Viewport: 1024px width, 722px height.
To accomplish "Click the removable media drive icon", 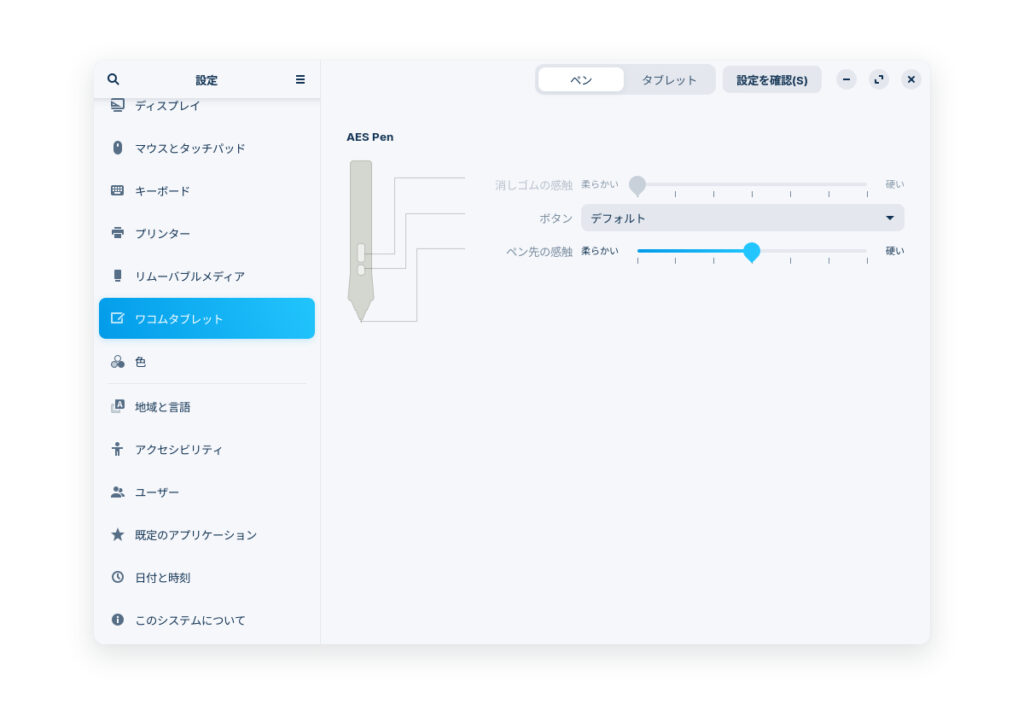I will tap(118, 275).
